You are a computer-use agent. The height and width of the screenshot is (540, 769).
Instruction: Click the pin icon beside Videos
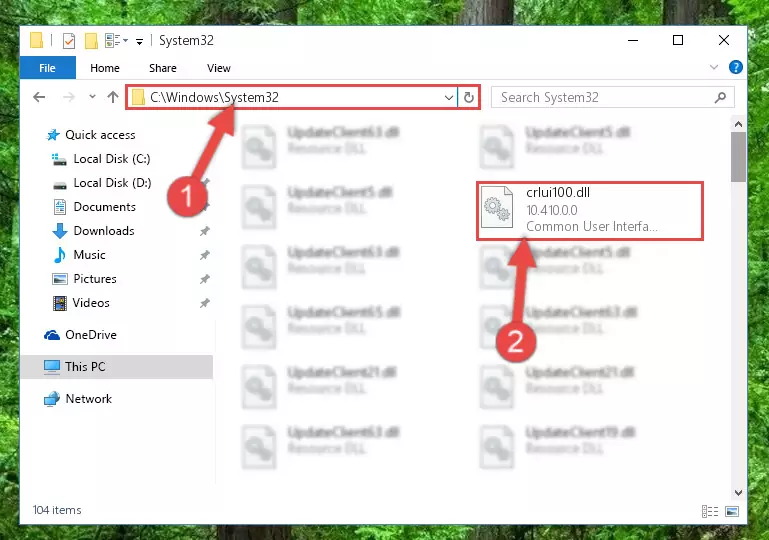tap(205, 303)
